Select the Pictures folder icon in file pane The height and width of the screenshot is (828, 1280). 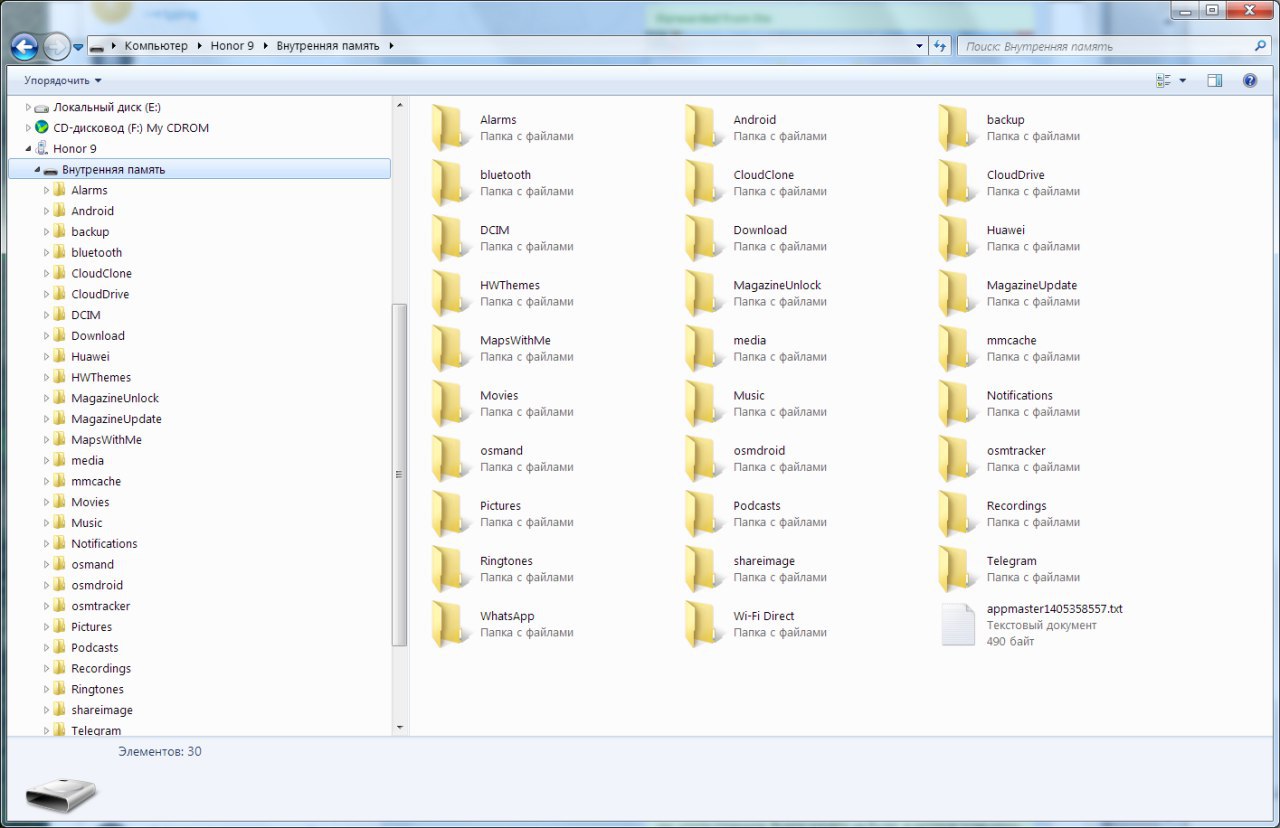(451, 513)
